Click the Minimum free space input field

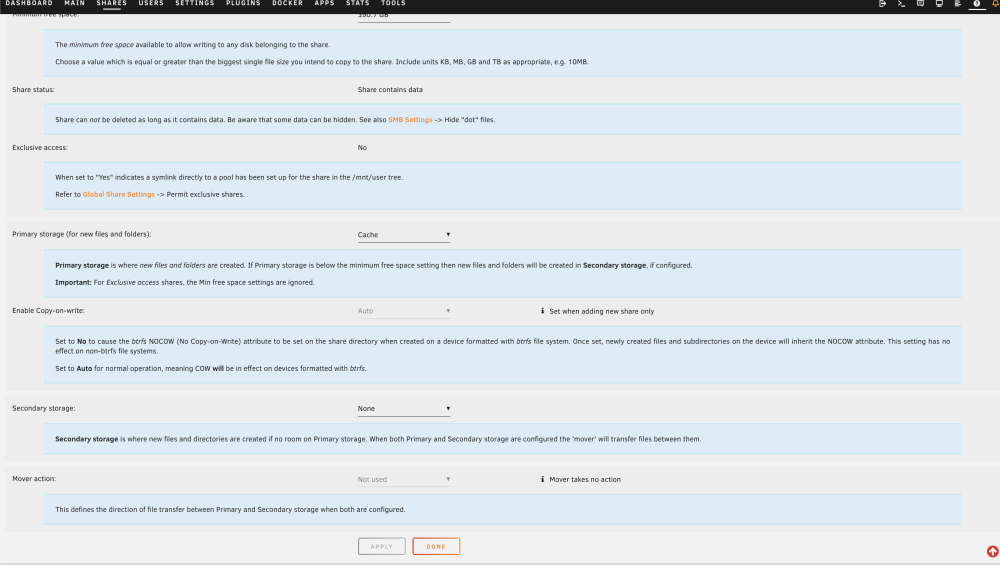(404, 16)
